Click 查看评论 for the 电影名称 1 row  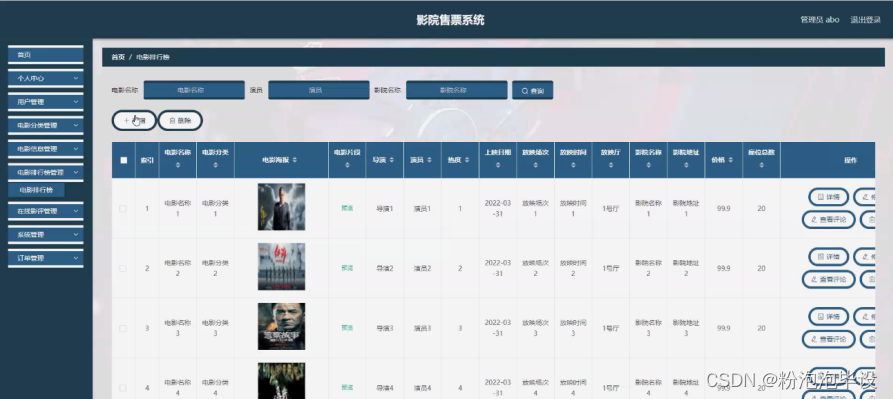(x=829, y=220)
